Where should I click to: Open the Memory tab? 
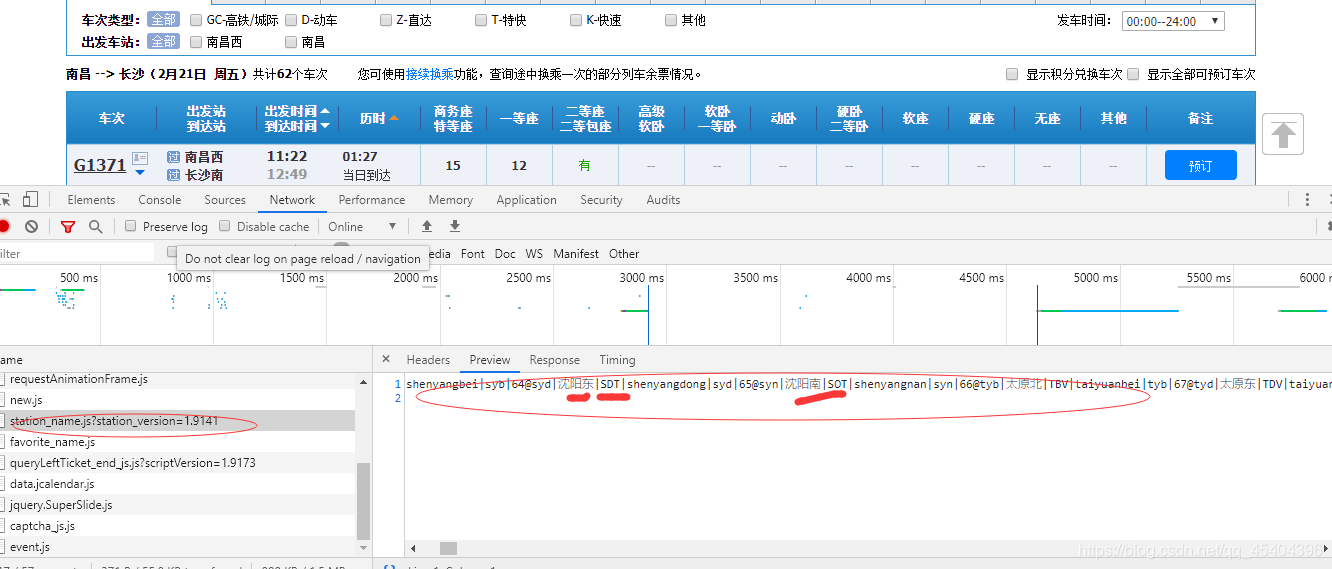click(451, 200)
